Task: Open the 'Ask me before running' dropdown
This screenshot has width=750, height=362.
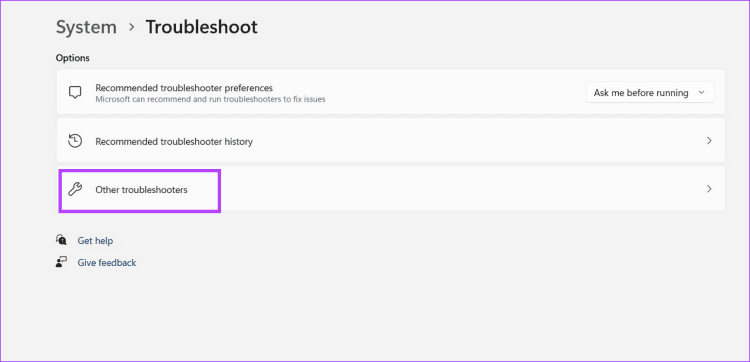Action: coord(650,93)
